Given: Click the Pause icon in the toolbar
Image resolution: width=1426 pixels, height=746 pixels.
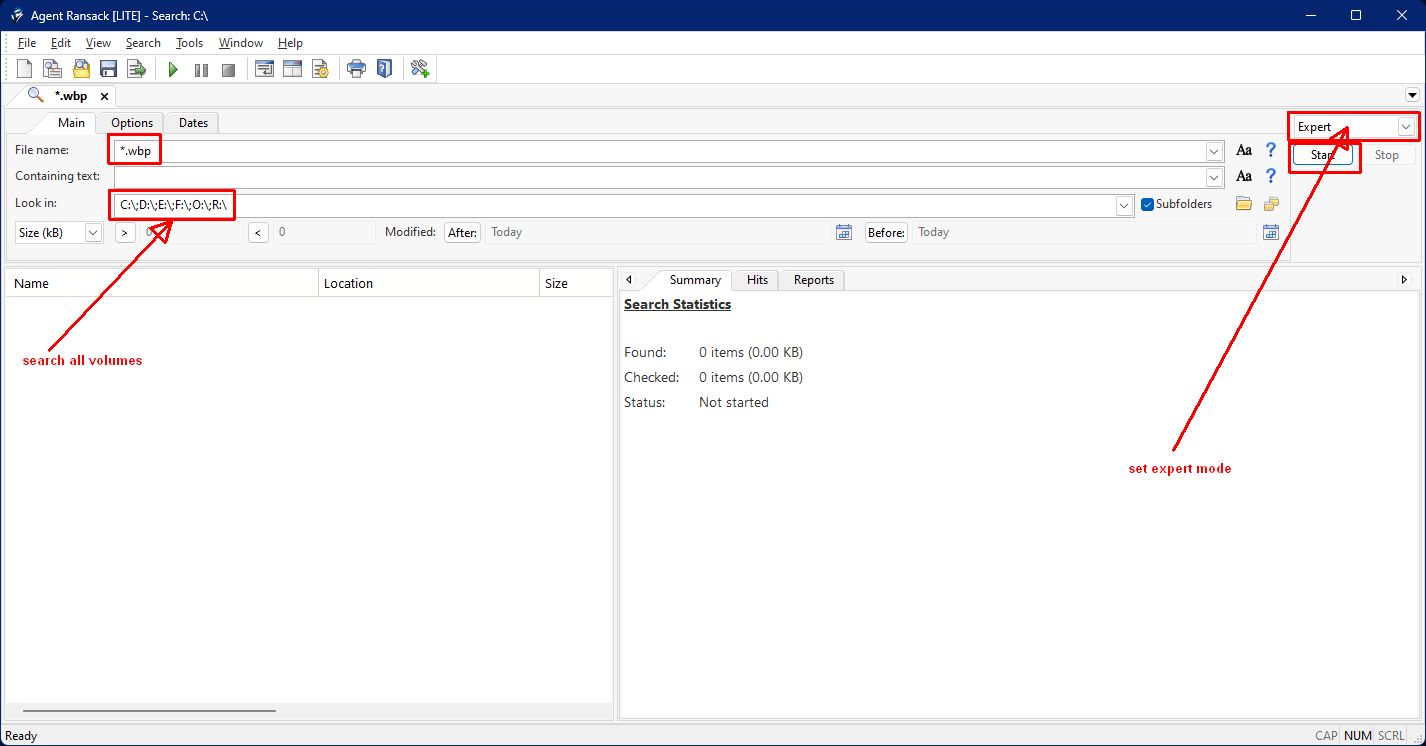Looking at the screenshot, I should (x=201, y=69).
